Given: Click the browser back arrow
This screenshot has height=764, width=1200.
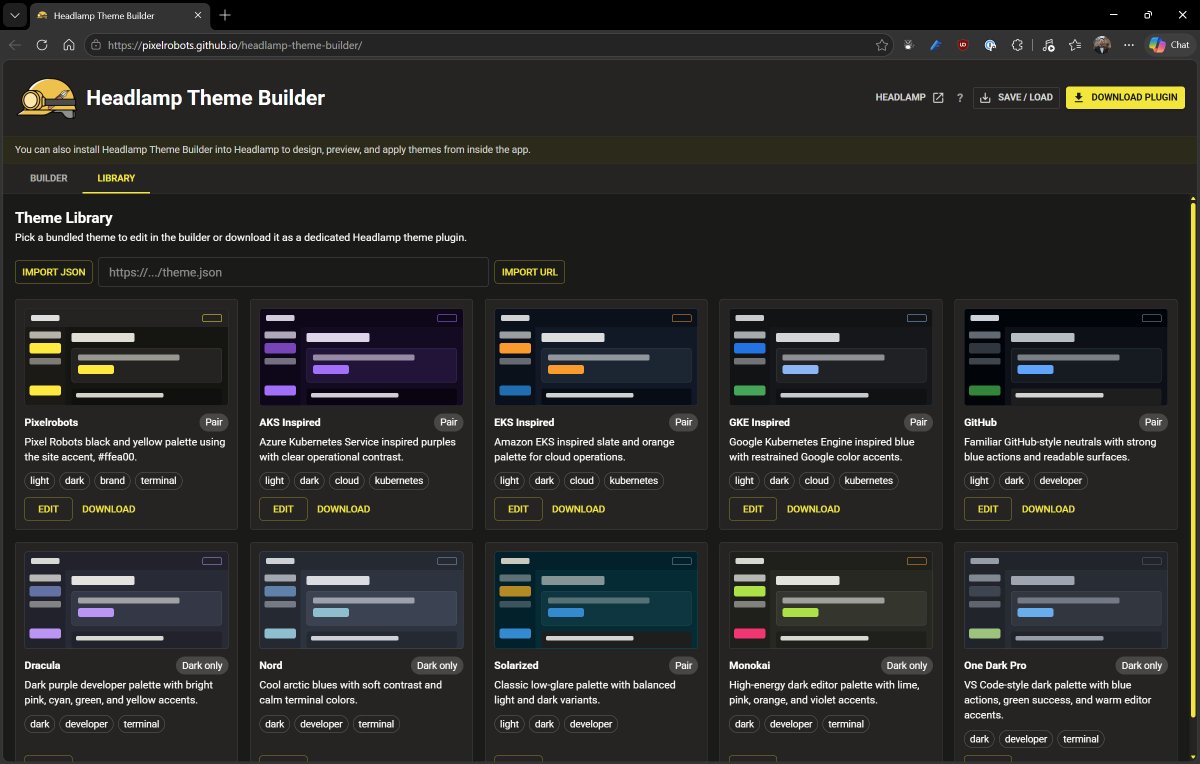Looking at the screenshot, I should [15, 45].
